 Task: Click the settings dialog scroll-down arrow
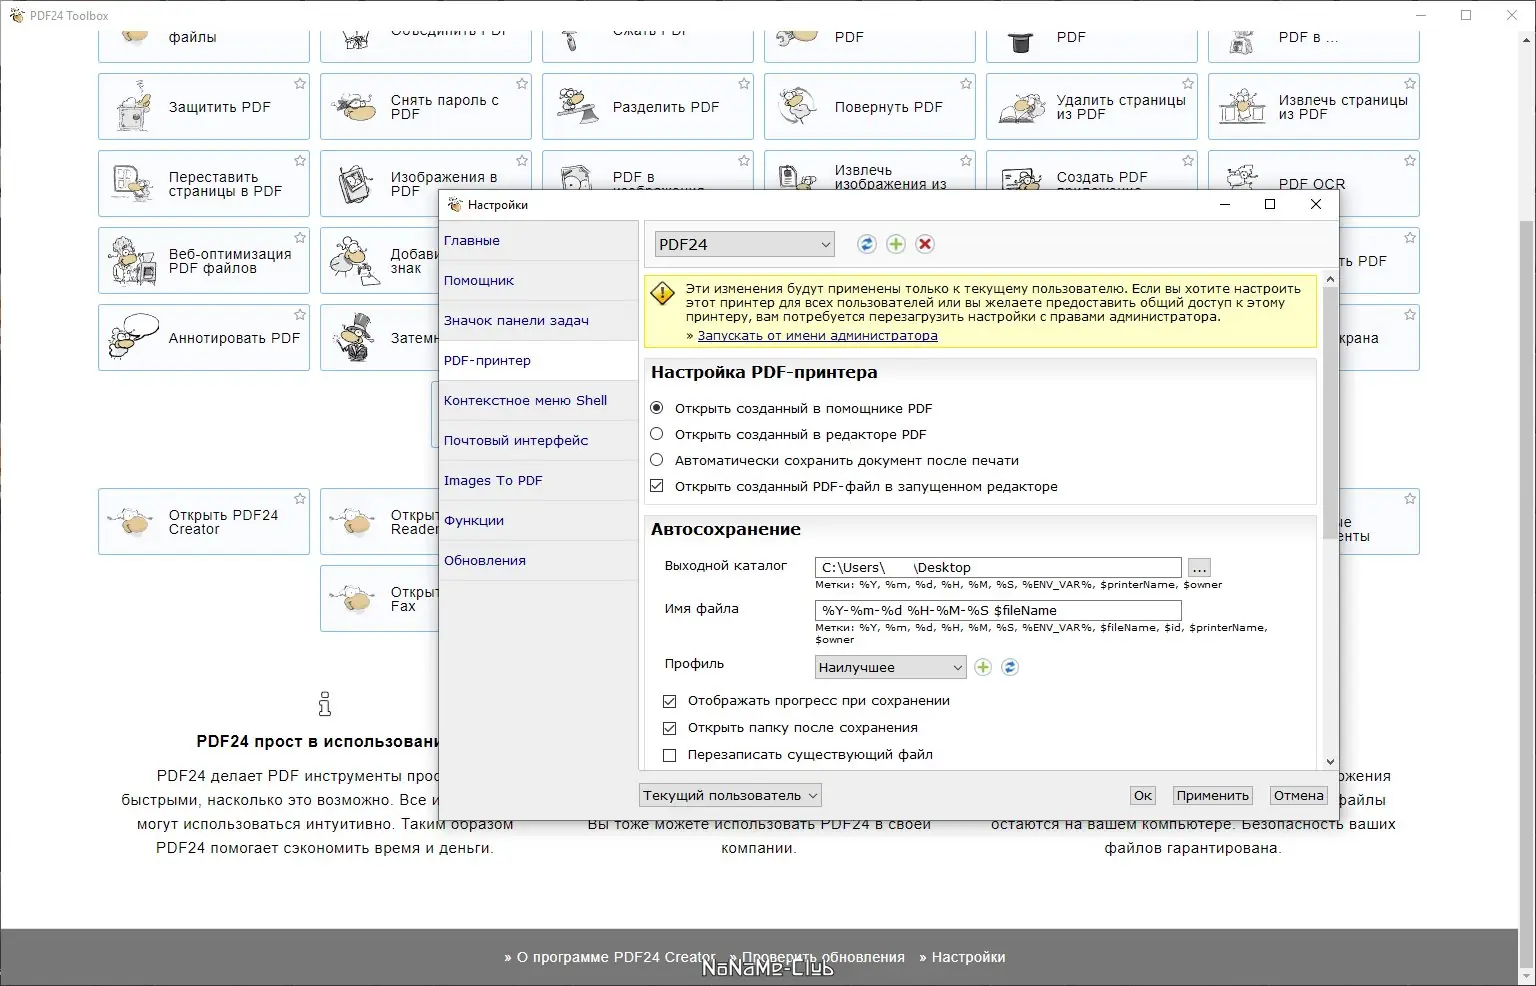[x=1330, y=762]
